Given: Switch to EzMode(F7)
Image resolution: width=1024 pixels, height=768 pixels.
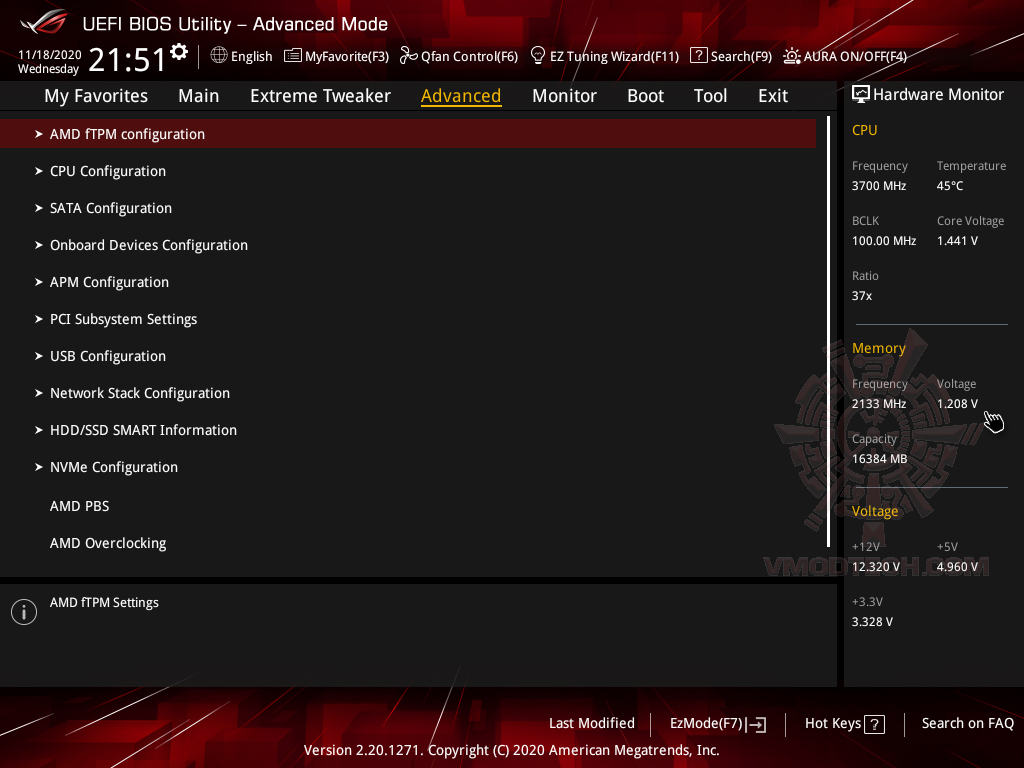Looking at the screenshot, I should coord(706,723).
